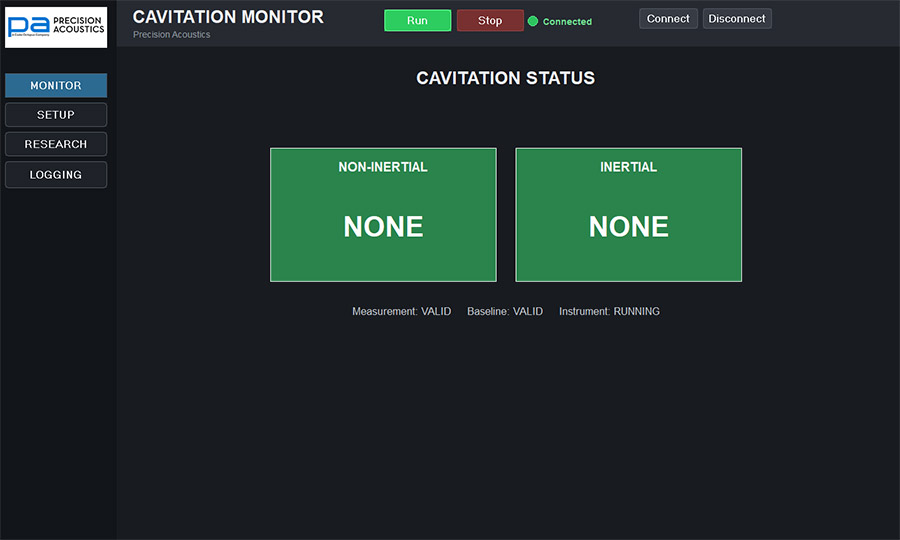Viewport: 900px width, 540px height.
Task: Click the Instrument: RUNNING status text
Action: [609, 311]
